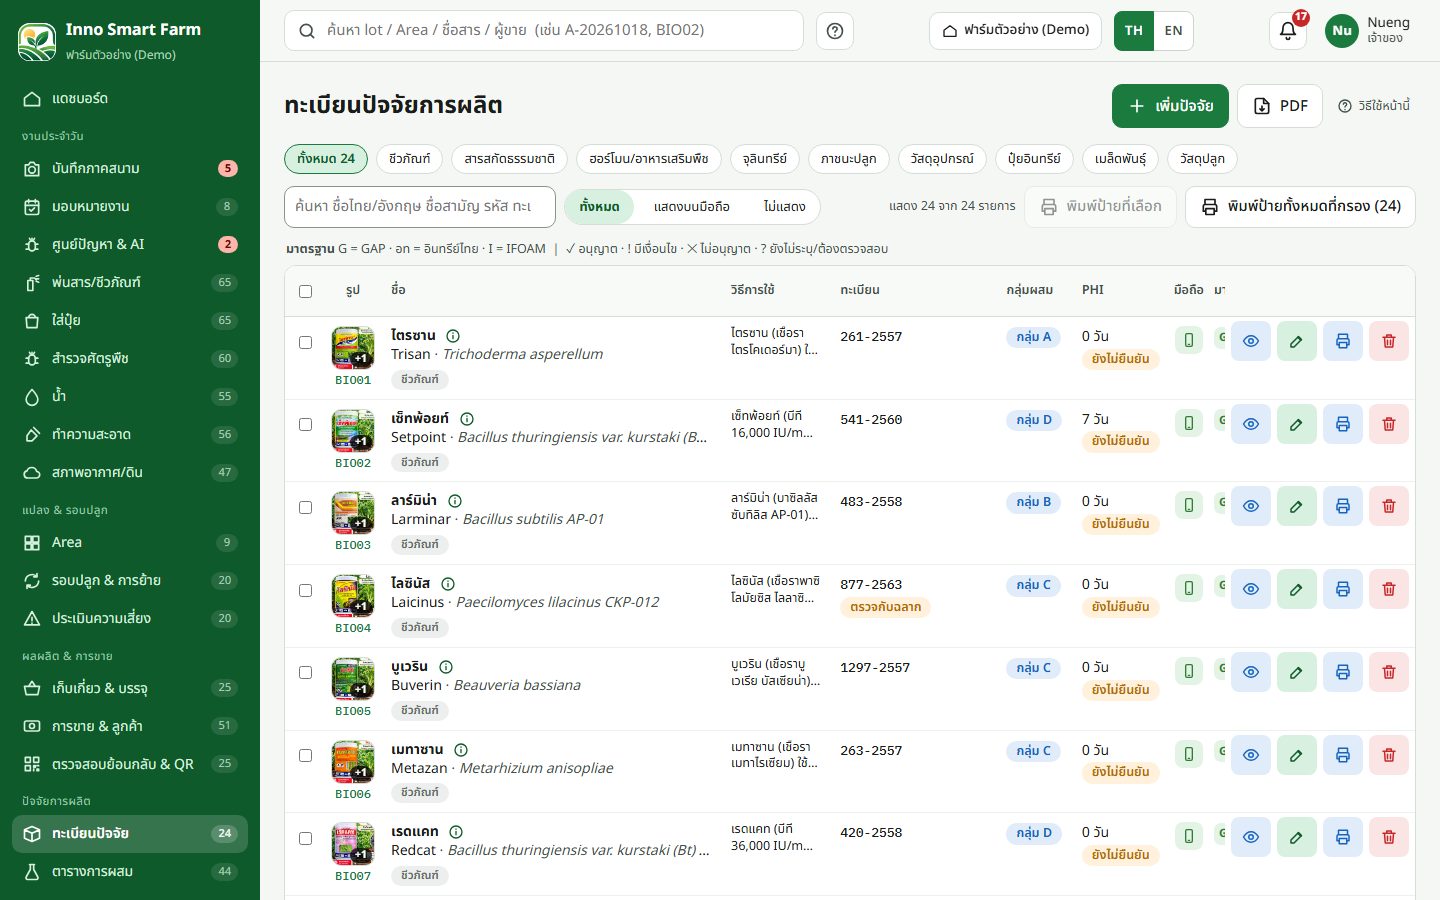The image size is (1440, 900).
Task: Open the แดชบอร์ด dashboard sidebar item
Action: pos(130,99)
